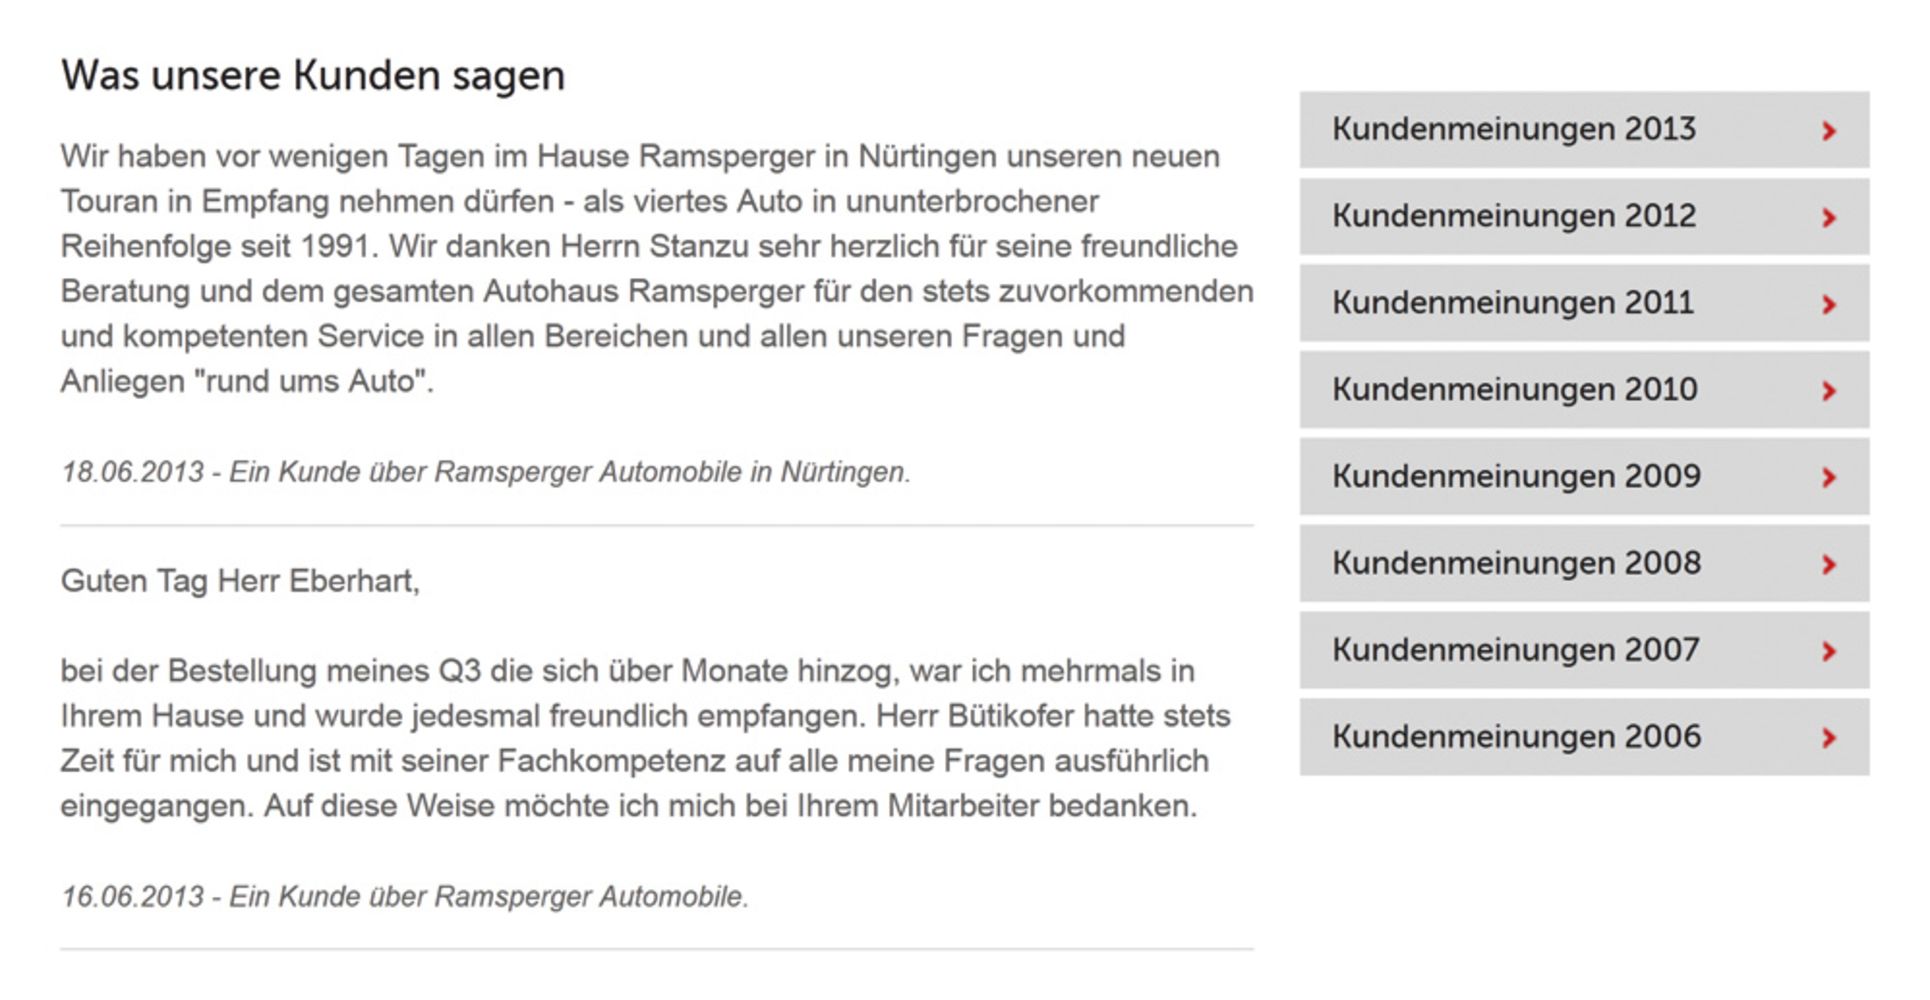Click the 16.06.2013 review caption line
Screen dimensions: 1930x1000
pyautogui.click(x=405, y=897)
